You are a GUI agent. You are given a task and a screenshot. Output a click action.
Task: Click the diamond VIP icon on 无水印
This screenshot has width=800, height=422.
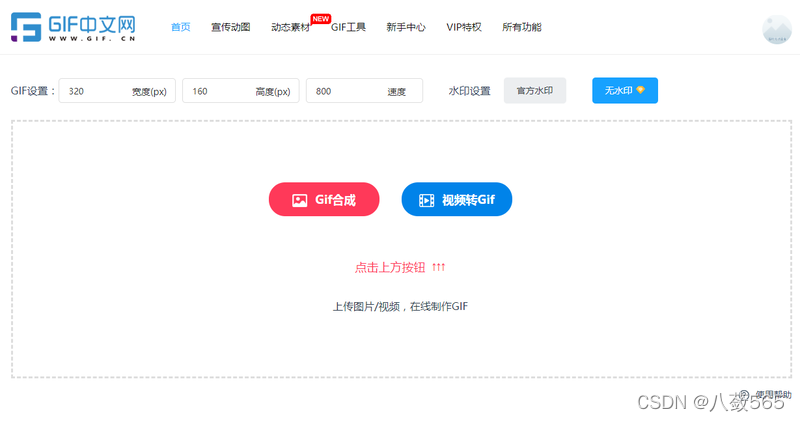pyautogui.click(x=640, y=90)
